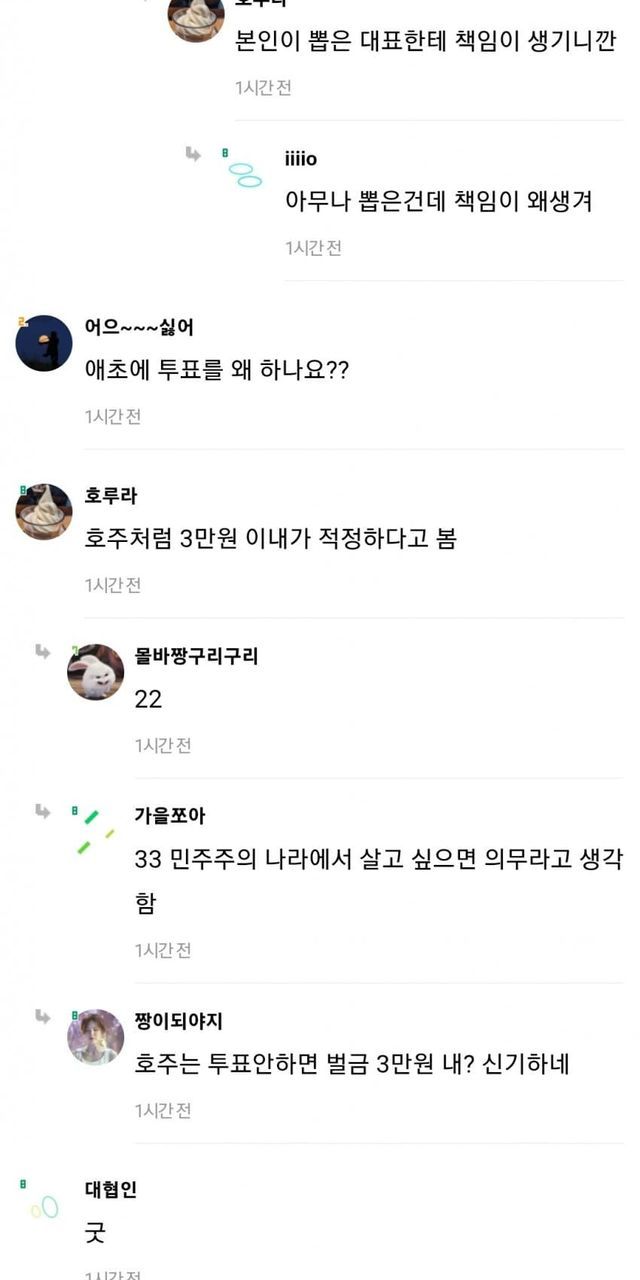Select the comment text '애초에 투표를 왜 하나요??'
Image resolution: width=640 pixels, height=1280 pixels.
(216, 370)
